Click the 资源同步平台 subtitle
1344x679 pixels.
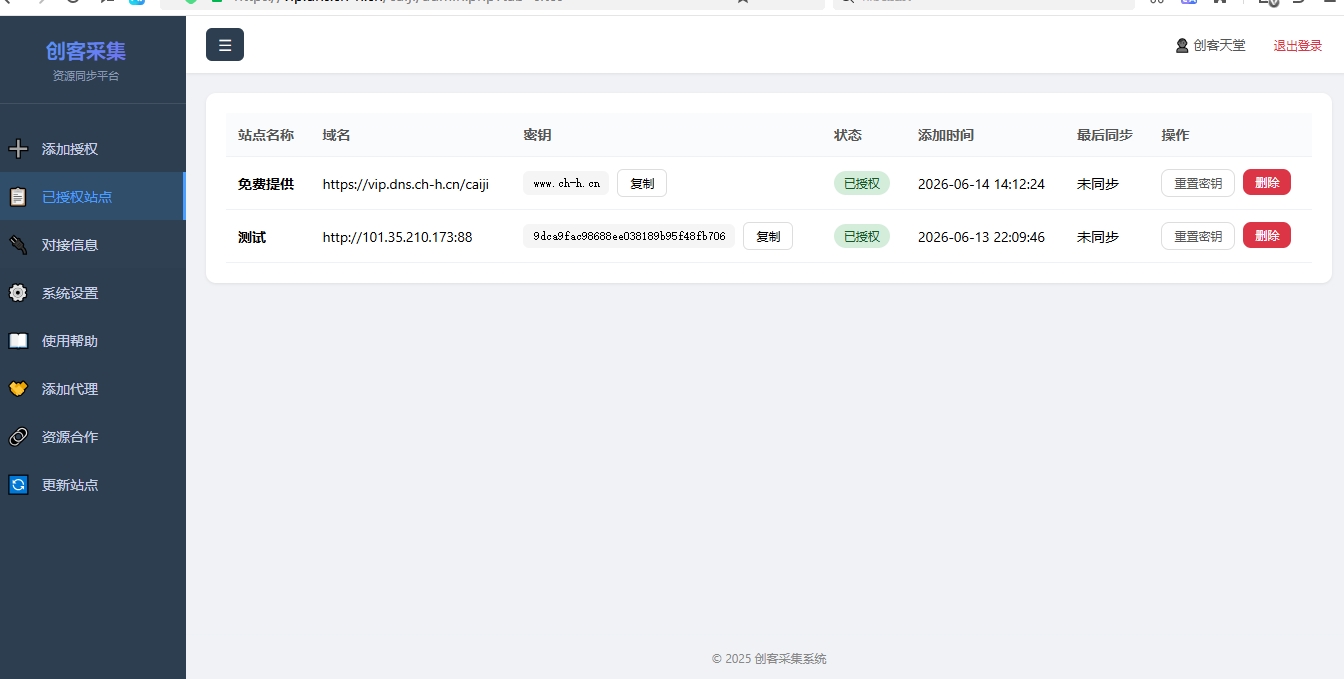pos(86,76)
